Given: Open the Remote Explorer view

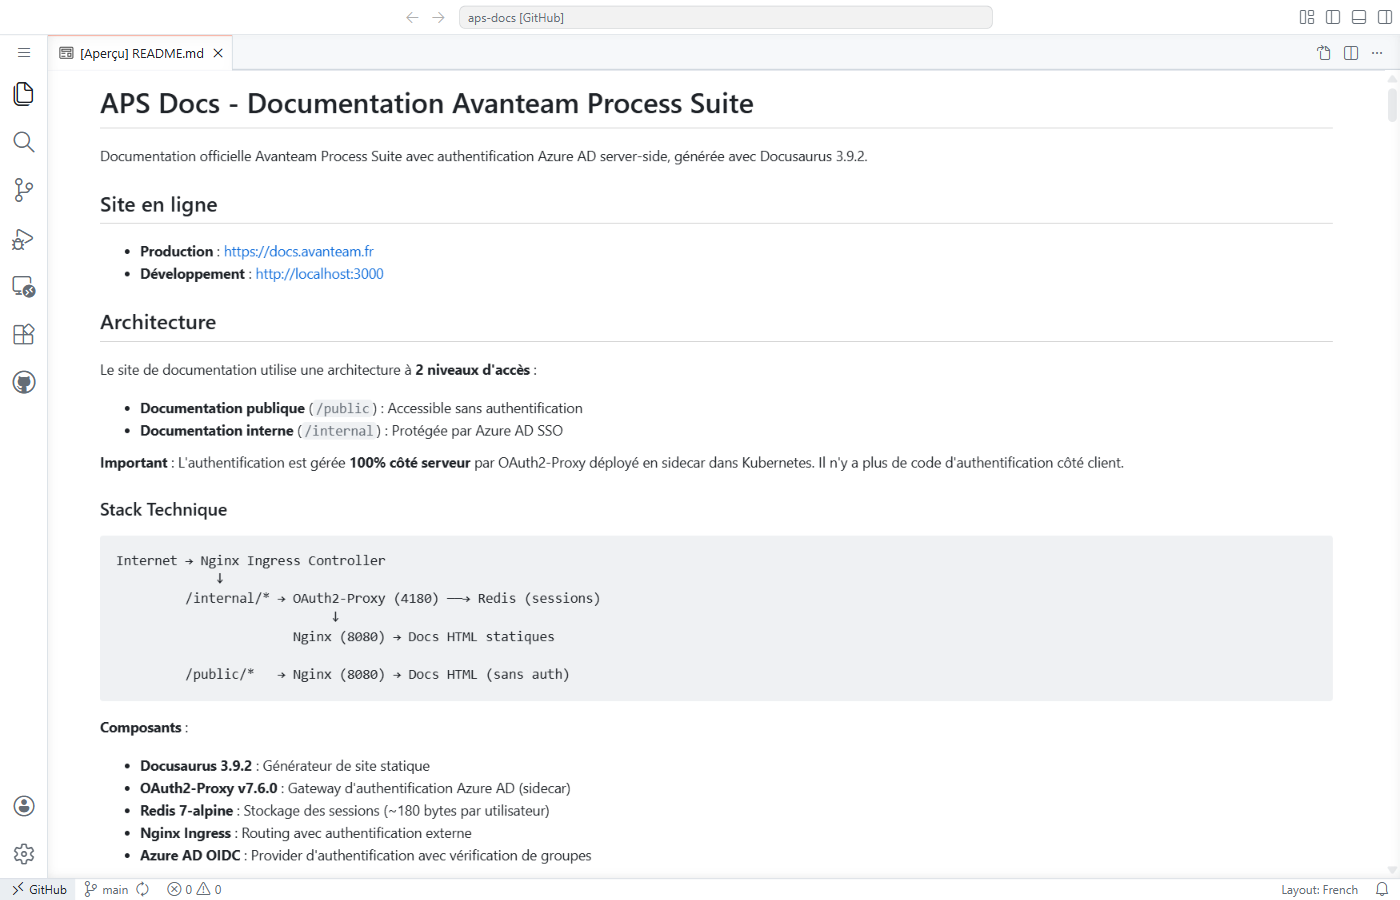Looking at the screenshot, I should coord(23,286).
